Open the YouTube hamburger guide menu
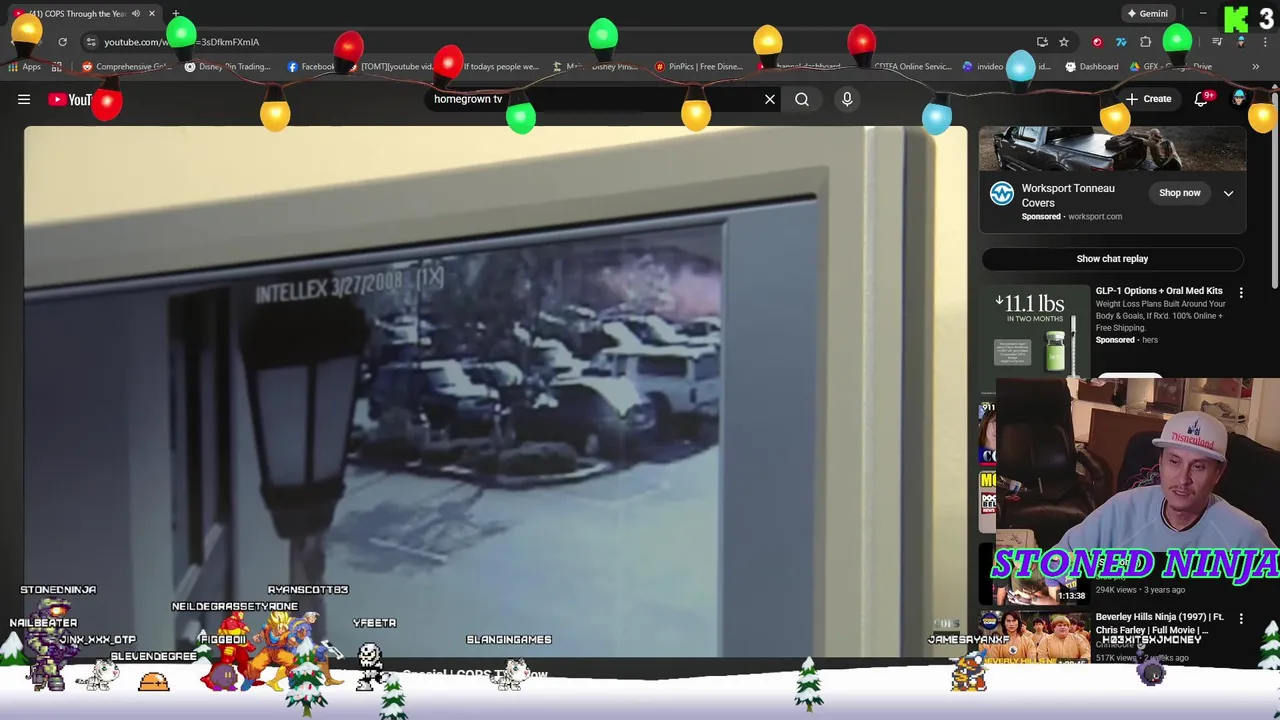The image size is (1280, 720). [x=24, y=99]
